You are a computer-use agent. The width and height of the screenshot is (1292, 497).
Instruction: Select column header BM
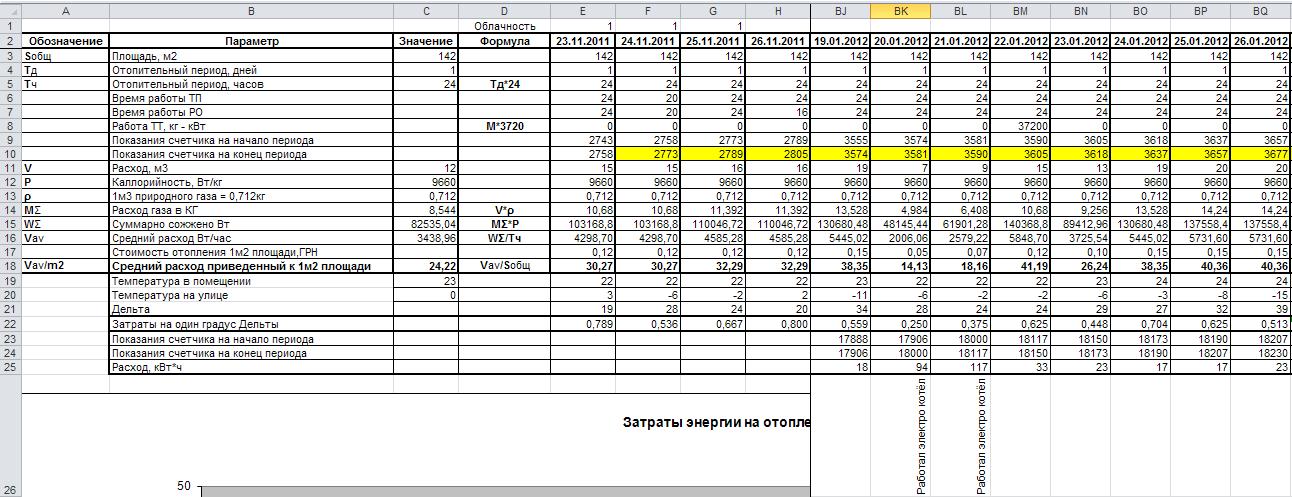[x=1020, y=10]
